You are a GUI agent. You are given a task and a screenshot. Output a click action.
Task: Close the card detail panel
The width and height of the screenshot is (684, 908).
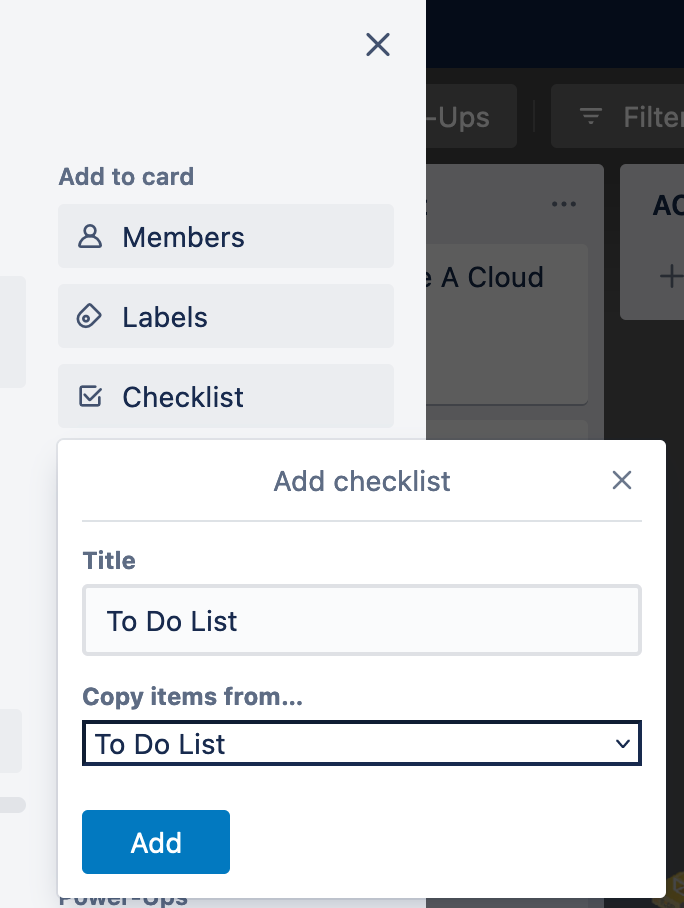pyautogui.click(x=377, y=44)
